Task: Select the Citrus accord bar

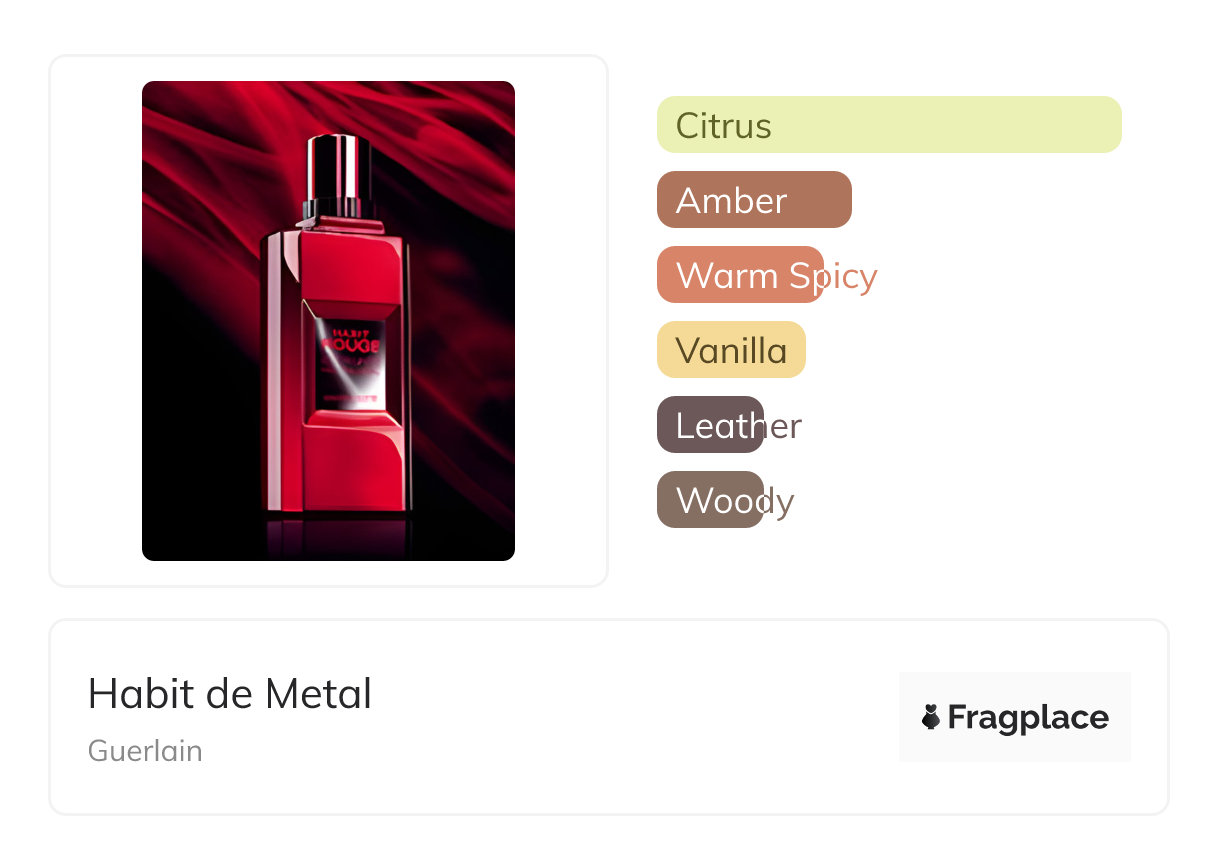Action: coord(889,125)
